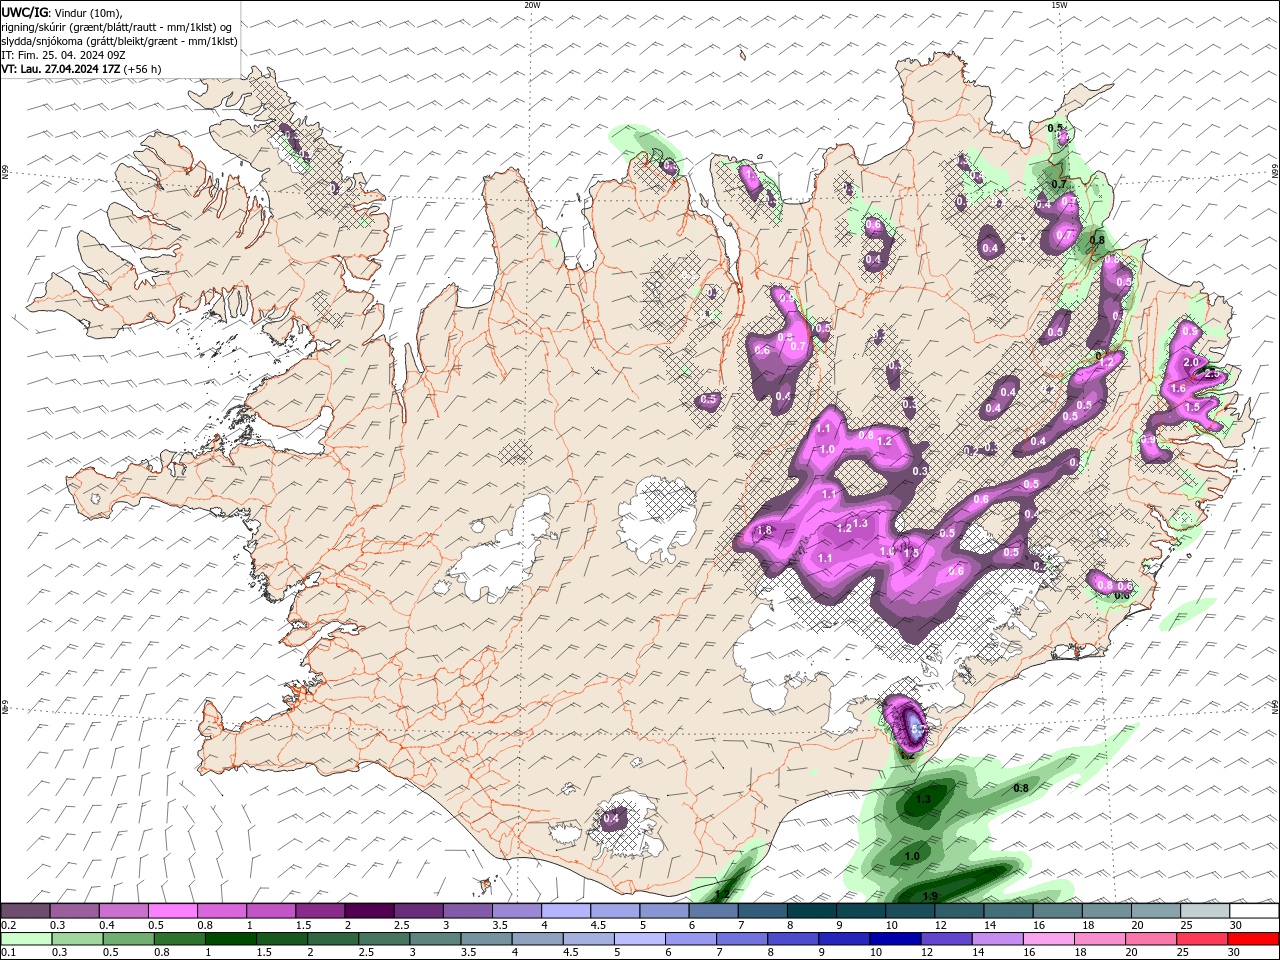
Task: Click the bright pink snow swatch labeled 0.5
Action: pos(172,911)
